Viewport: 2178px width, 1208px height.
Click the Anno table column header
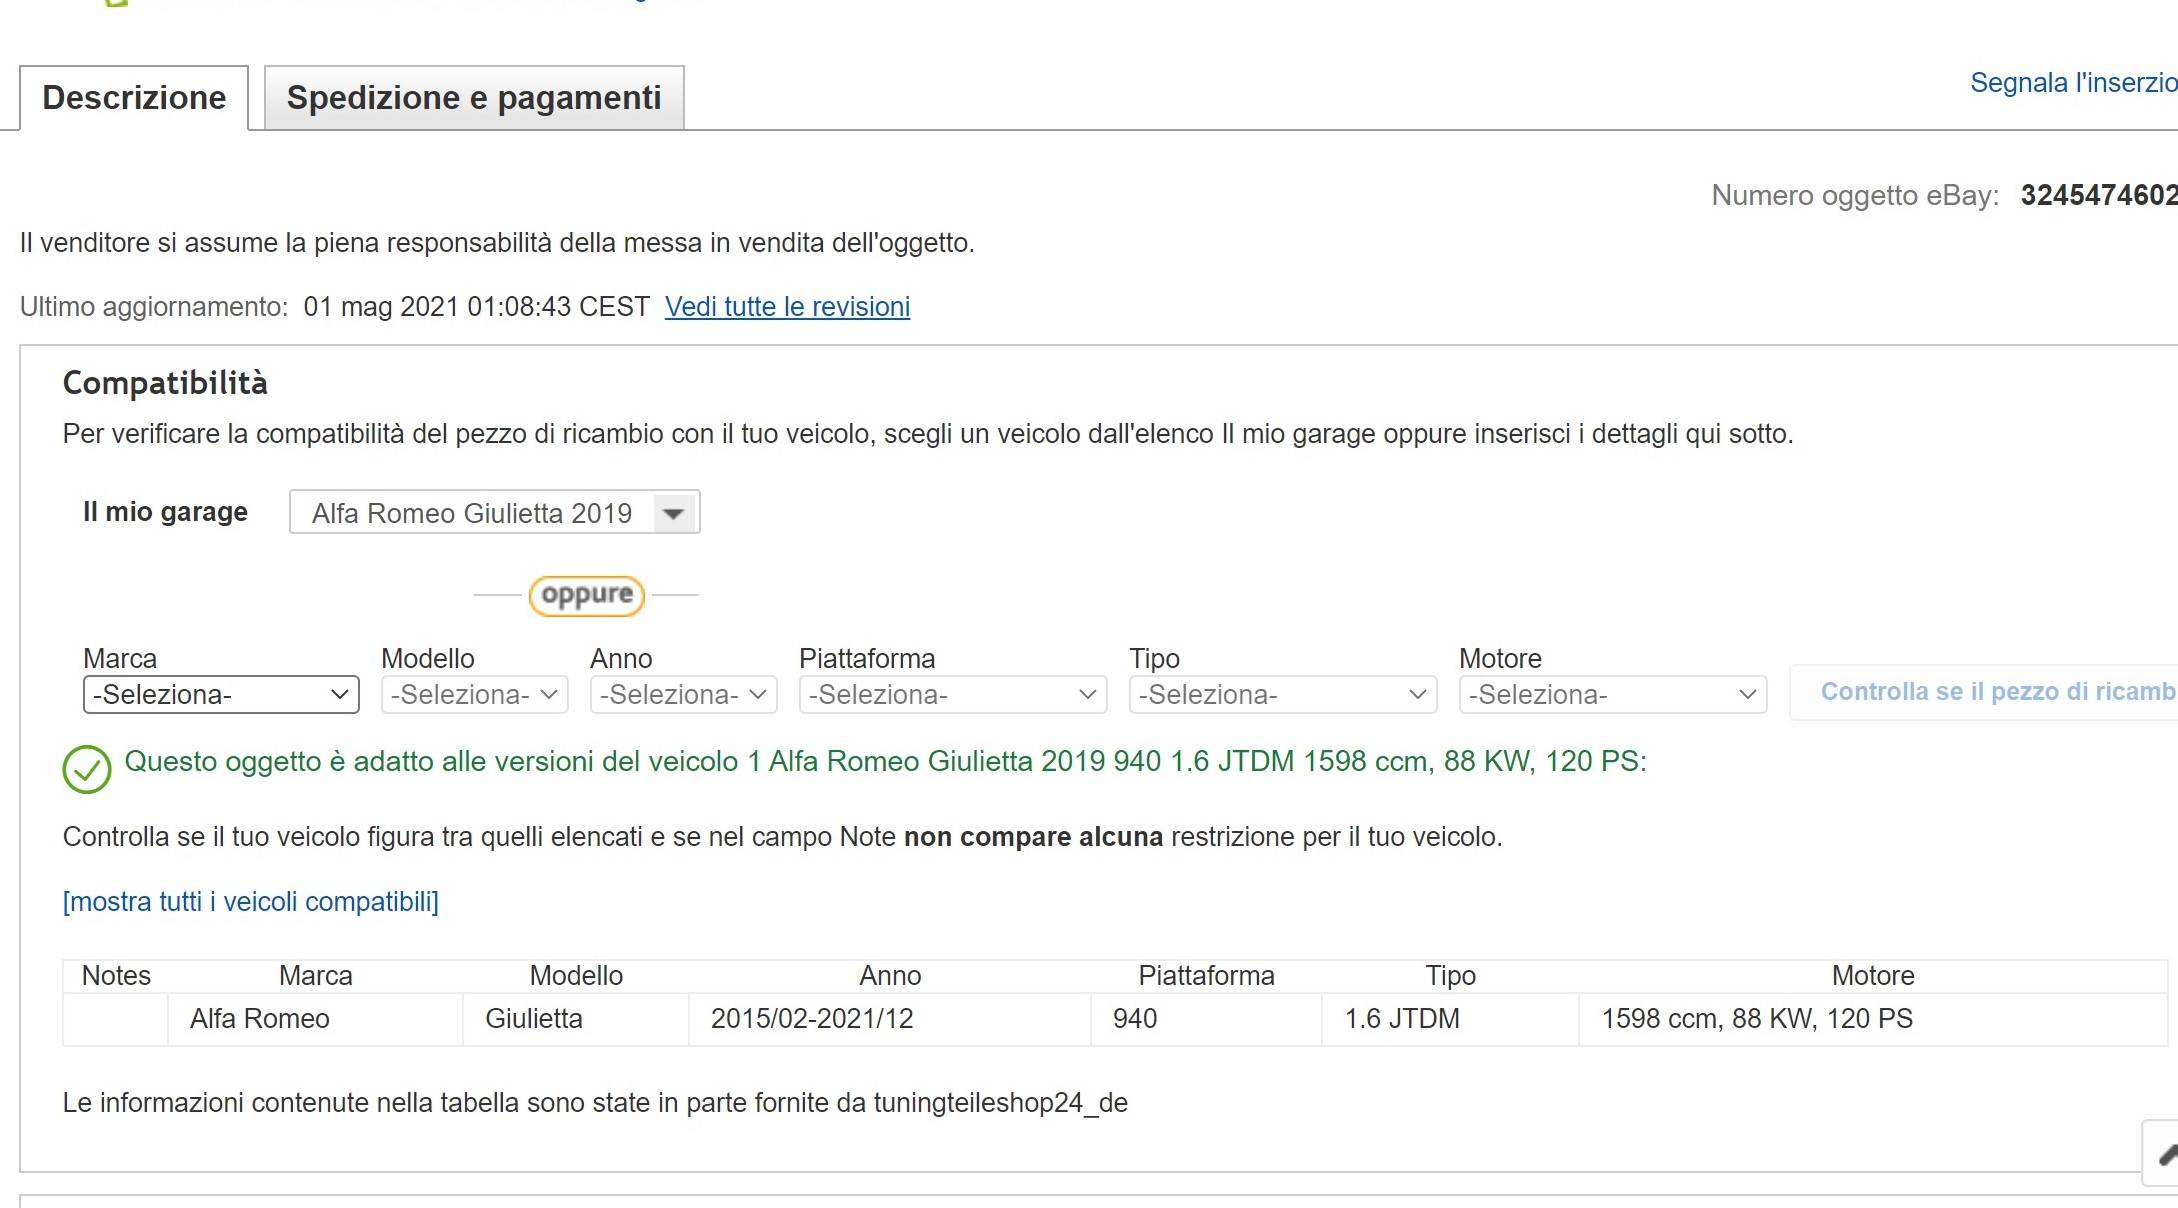click(890, 975)
